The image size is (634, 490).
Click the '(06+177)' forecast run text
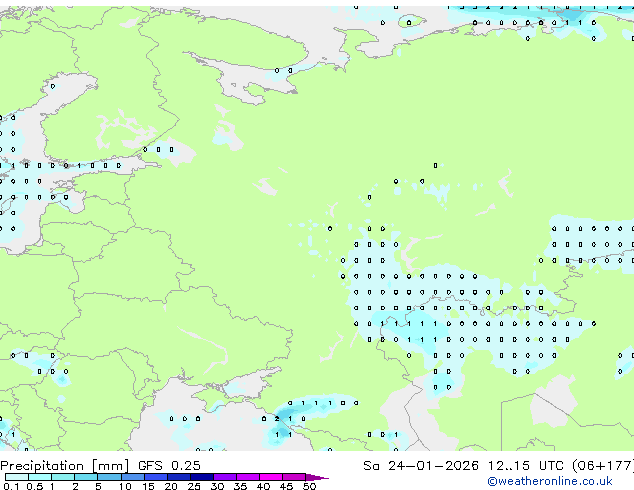pos(603,466)
